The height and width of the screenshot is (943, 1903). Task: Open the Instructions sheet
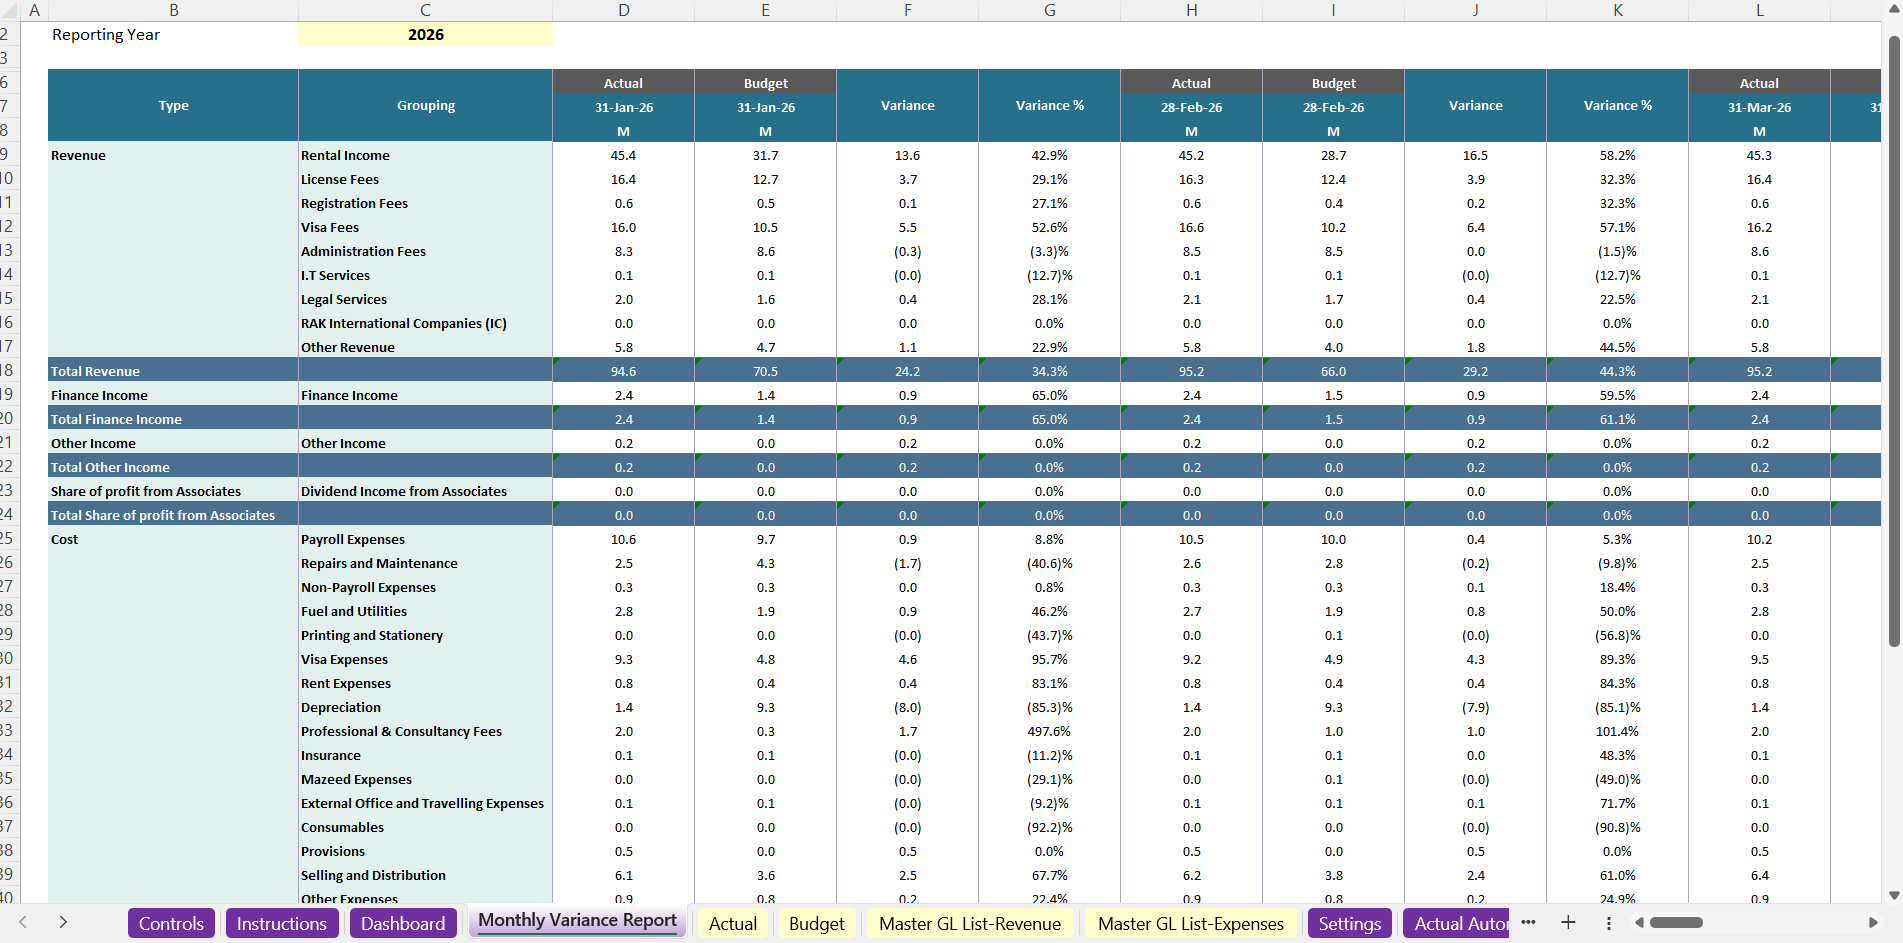coord(282,923)
